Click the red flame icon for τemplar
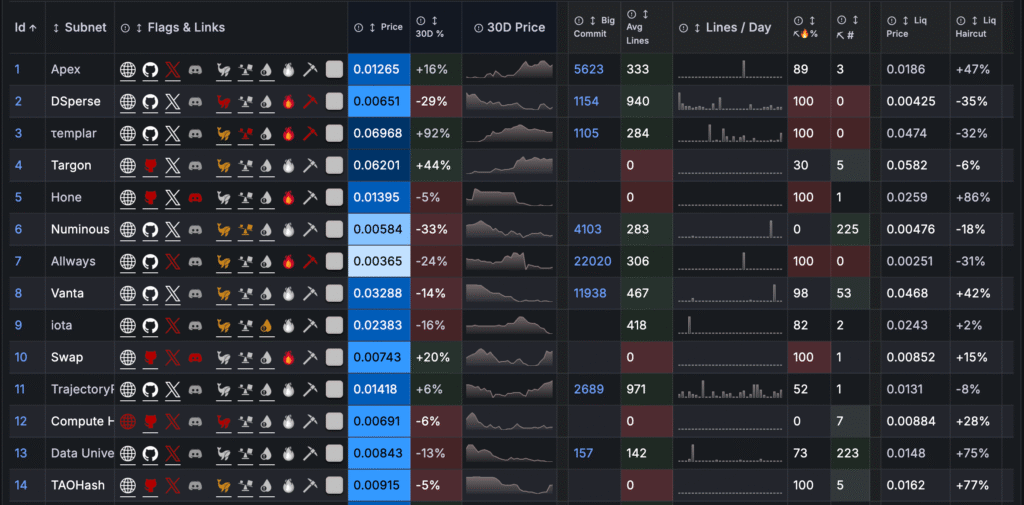The height and width of the screenshot is (505, 1024). click(x=288, y=133)
